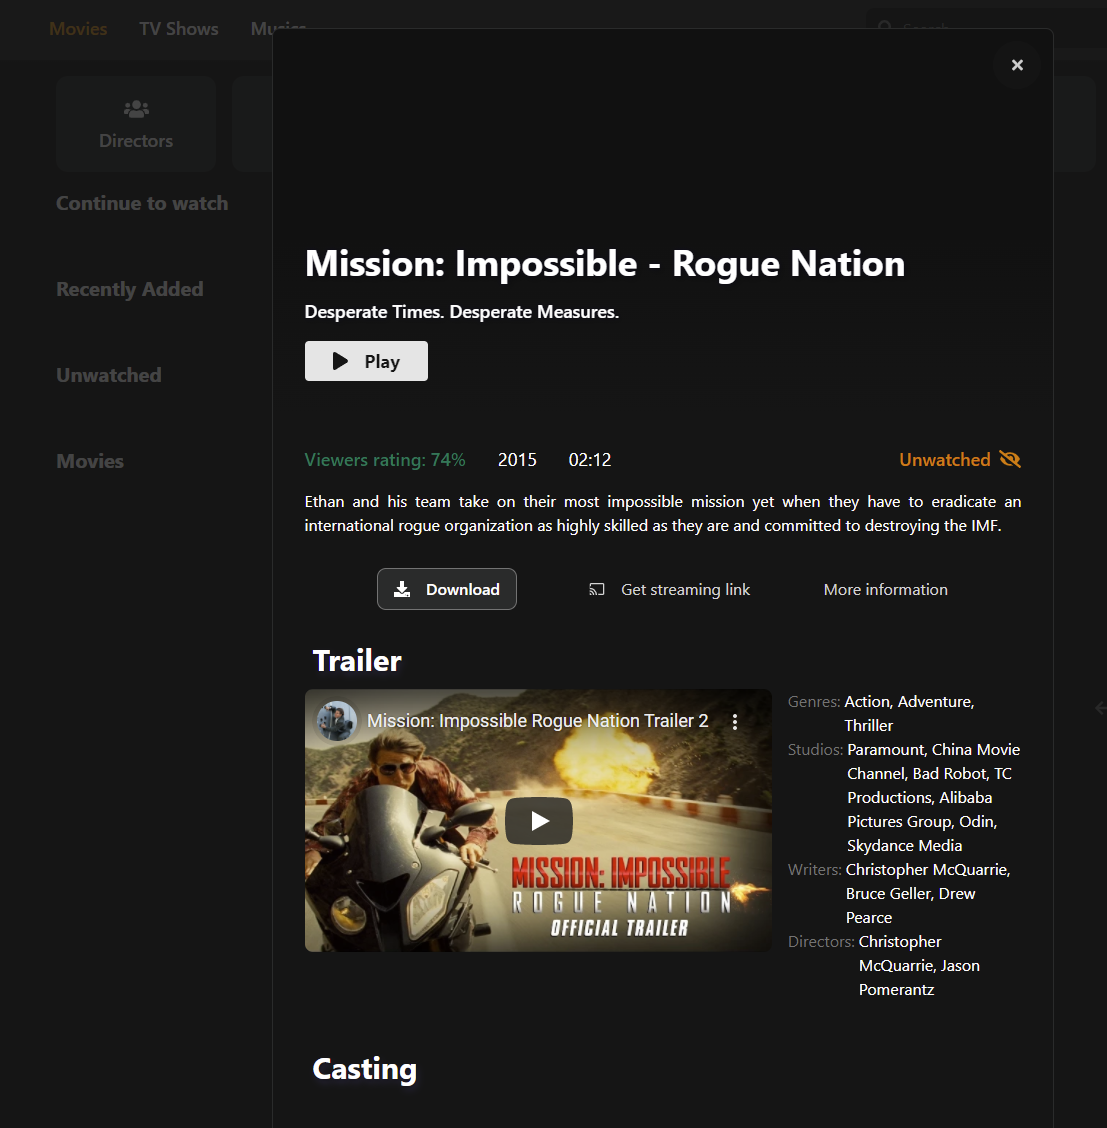Image resolution: width=1107 pixels, height=1128 pixels.
Task: Open trailer video options three-dot menu
Action: (734, 722)
